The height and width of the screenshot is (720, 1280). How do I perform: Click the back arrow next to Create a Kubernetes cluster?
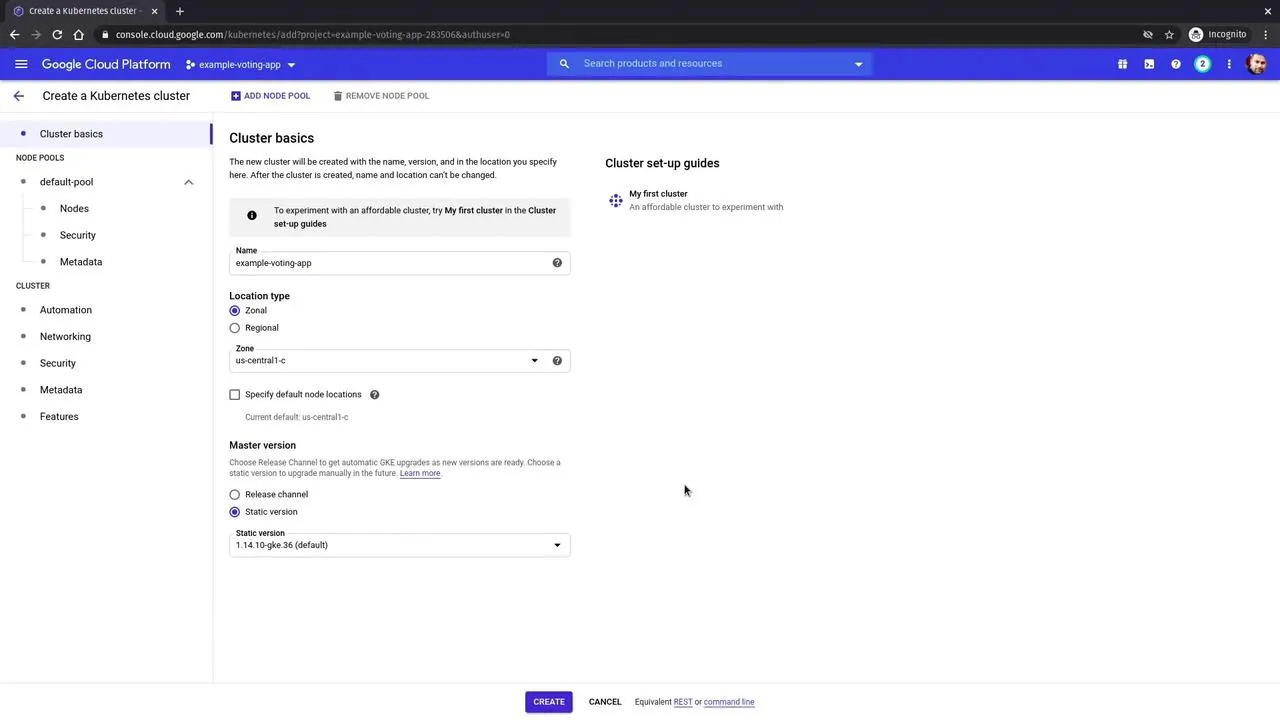click(x=18, y=95)
